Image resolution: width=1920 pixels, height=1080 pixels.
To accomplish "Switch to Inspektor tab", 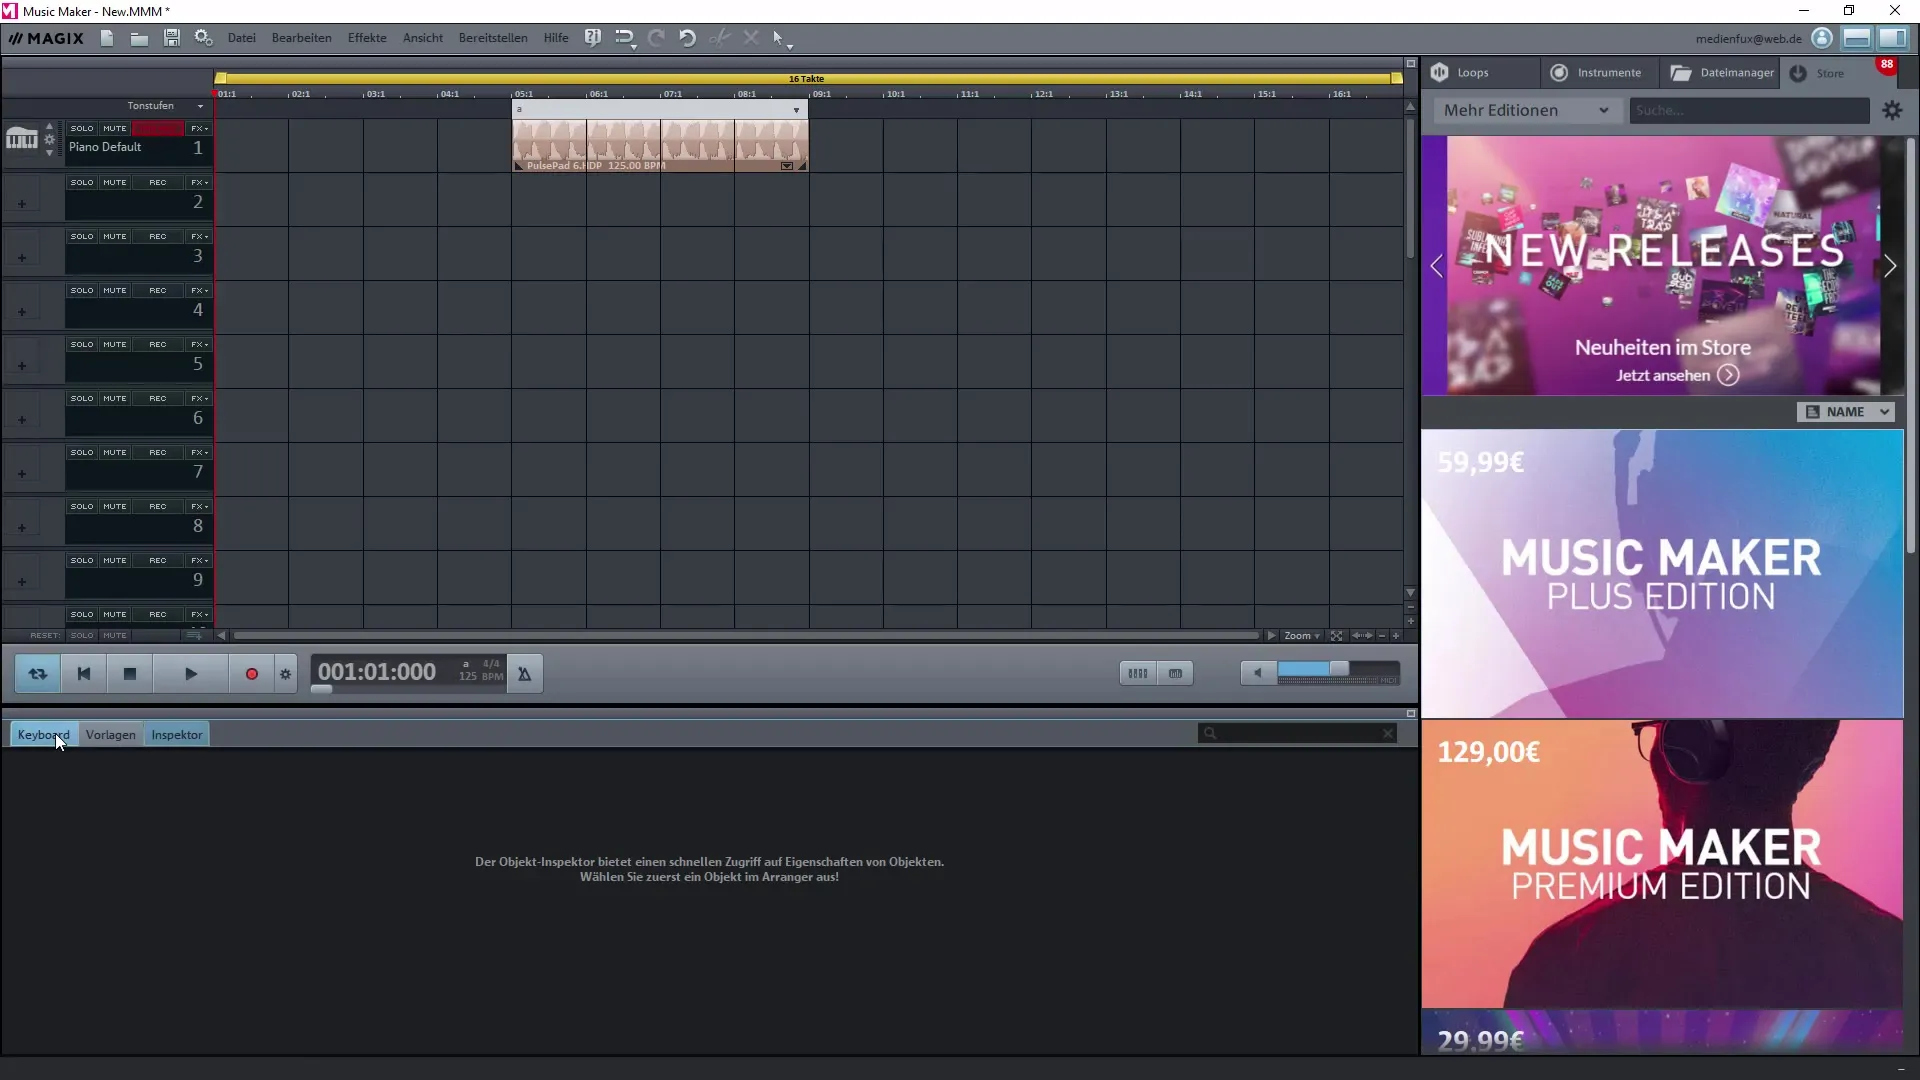I will [x=177, y=735].
